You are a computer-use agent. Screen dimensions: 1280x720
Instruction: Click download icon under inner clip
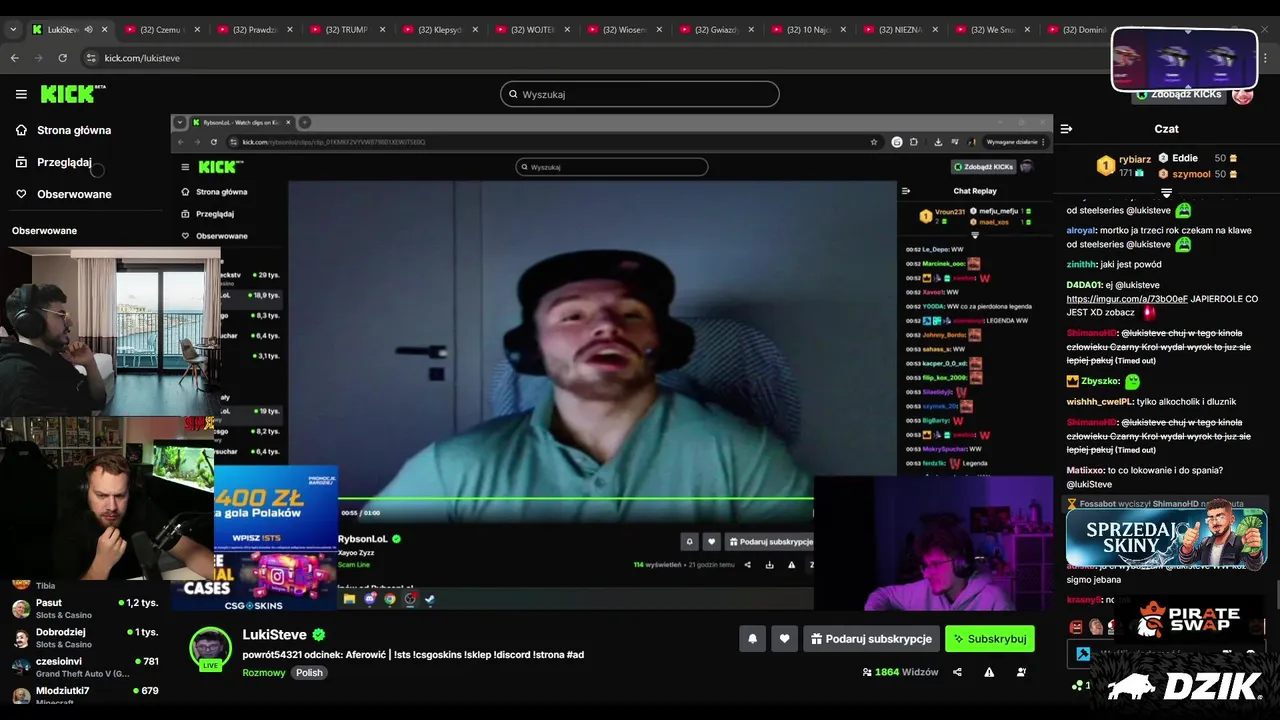[x=769, y=565]
